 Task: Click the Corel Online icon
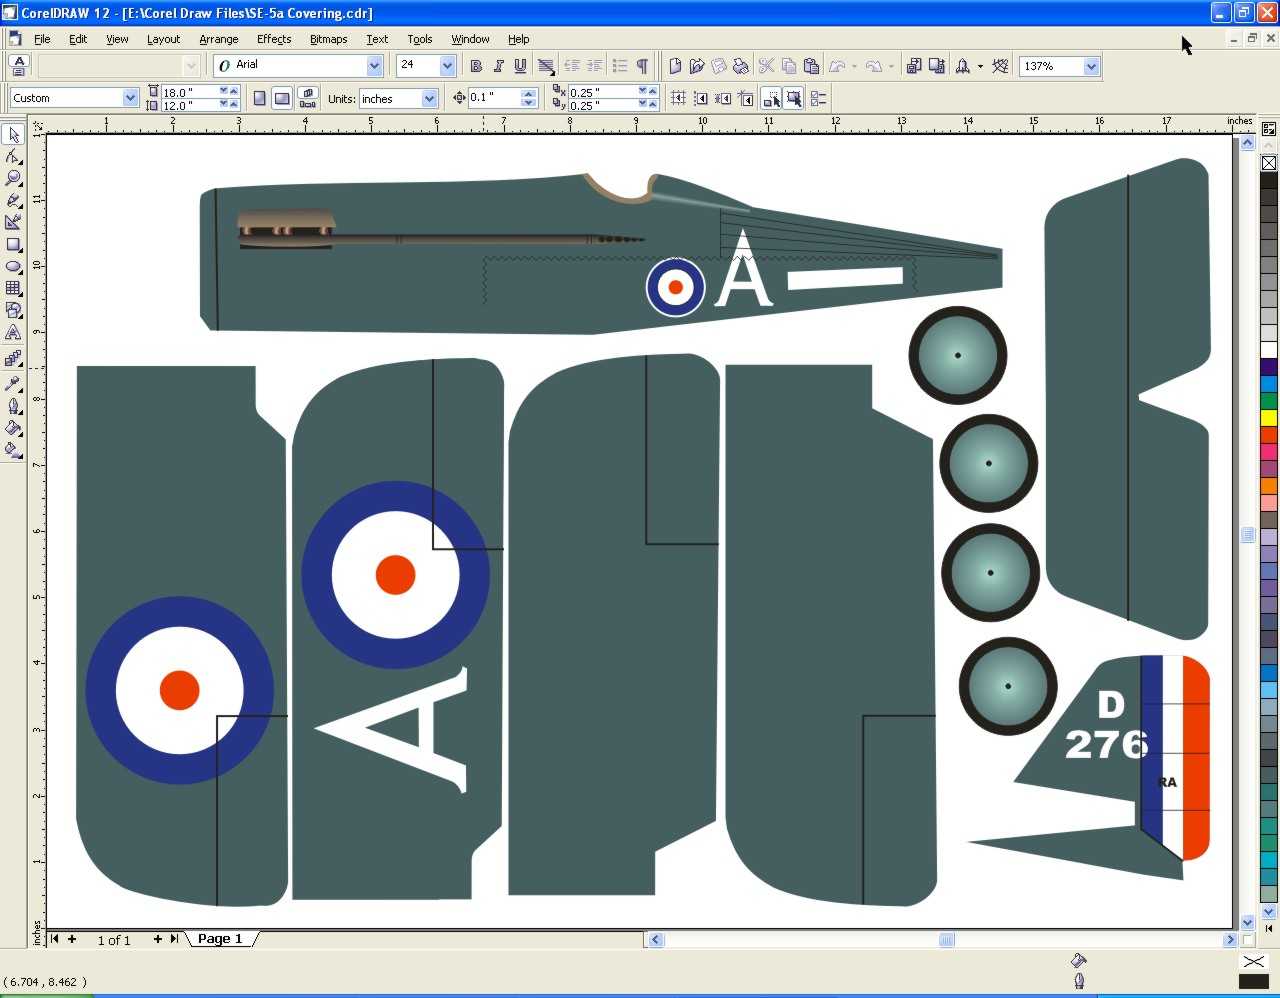(x=1000, y=66)
